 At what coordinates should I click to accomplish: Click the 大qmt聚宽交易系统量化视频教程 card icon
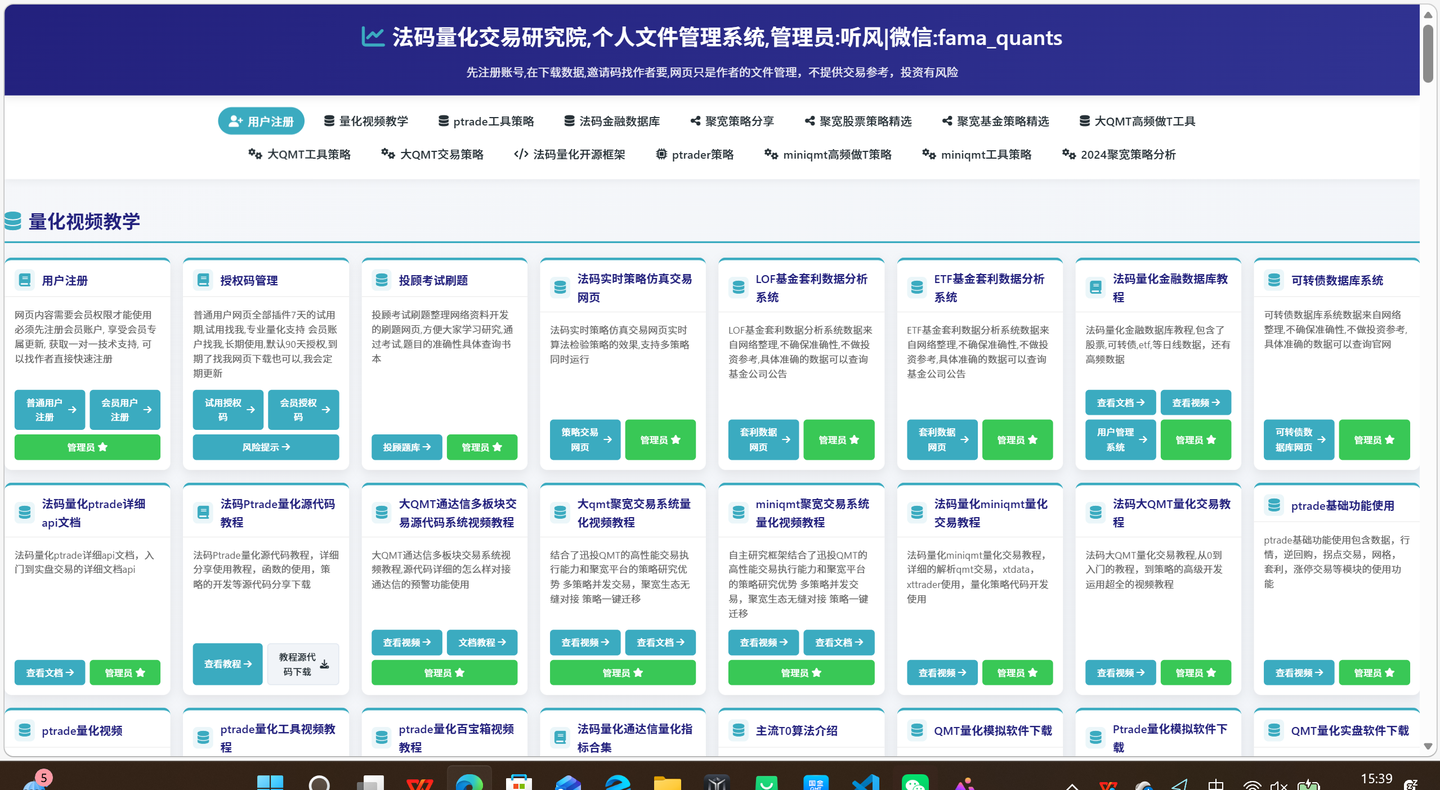[x=560, y=513]
